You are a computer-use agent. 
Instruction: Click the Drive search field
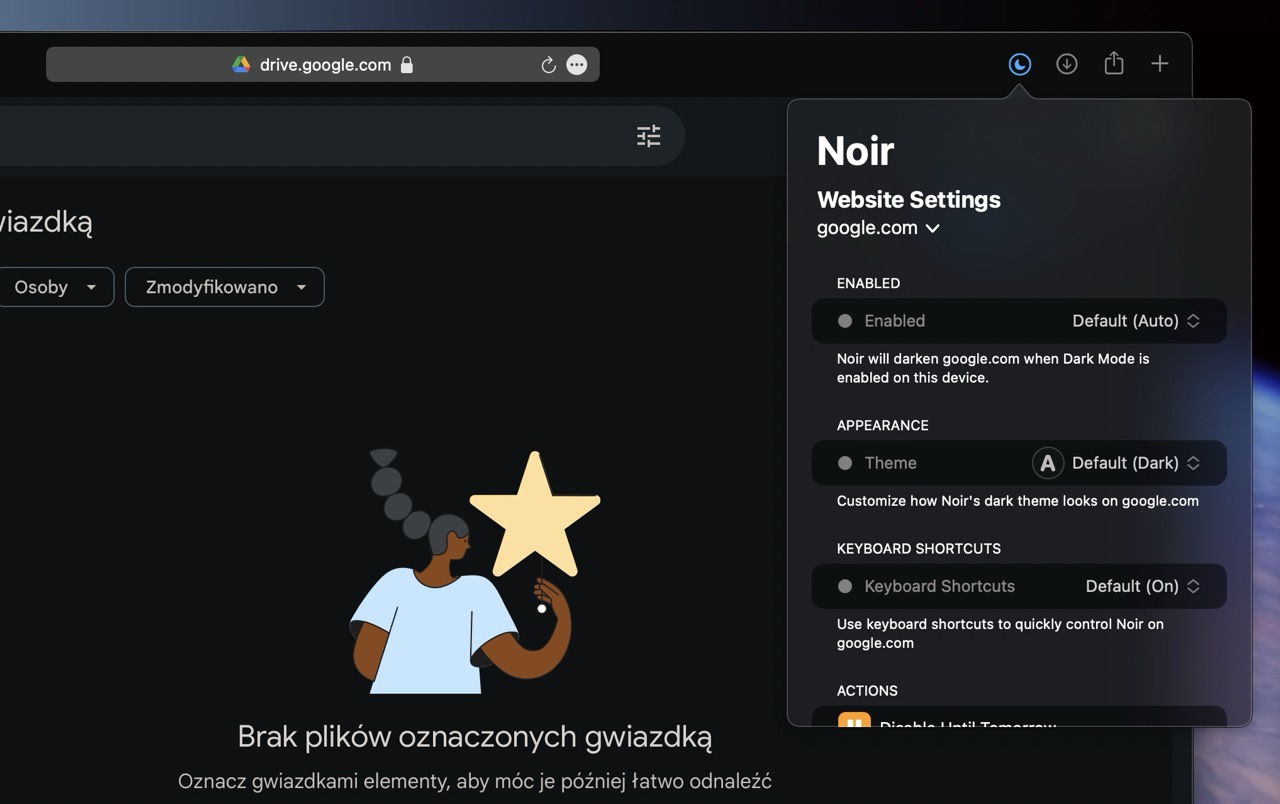point(342,136)
